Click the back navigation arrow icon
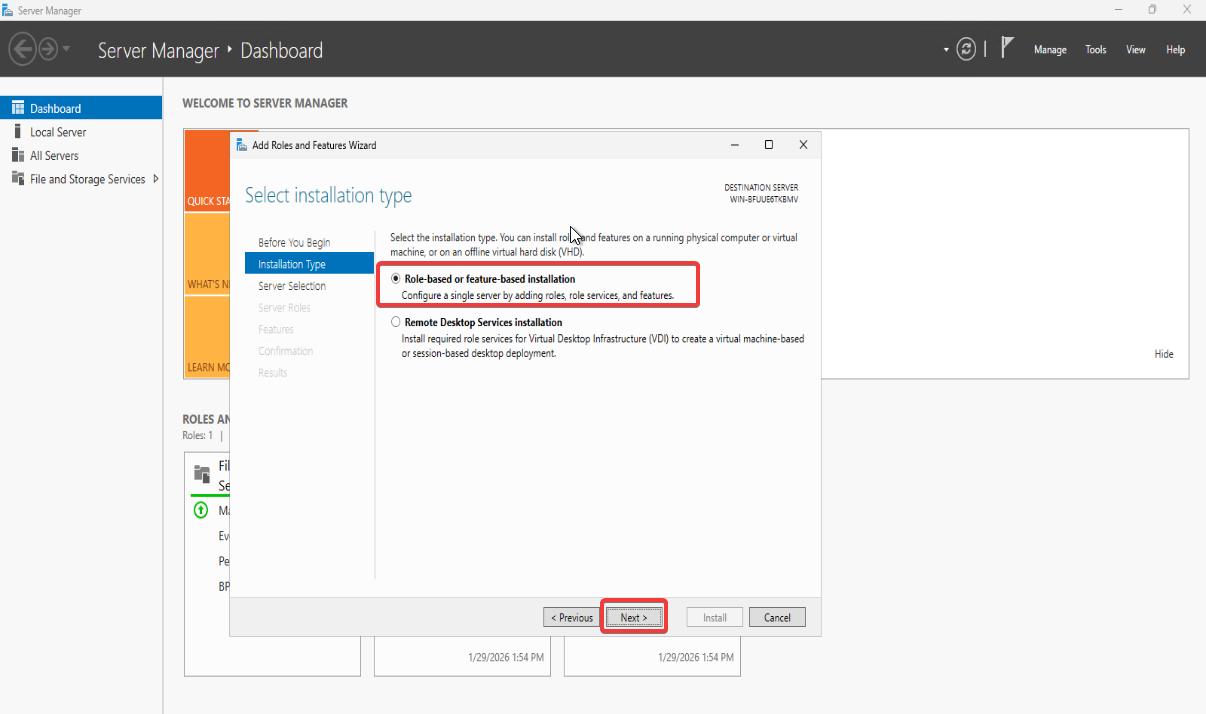This screenshot has width=1206, height=714. pos(22,49)
